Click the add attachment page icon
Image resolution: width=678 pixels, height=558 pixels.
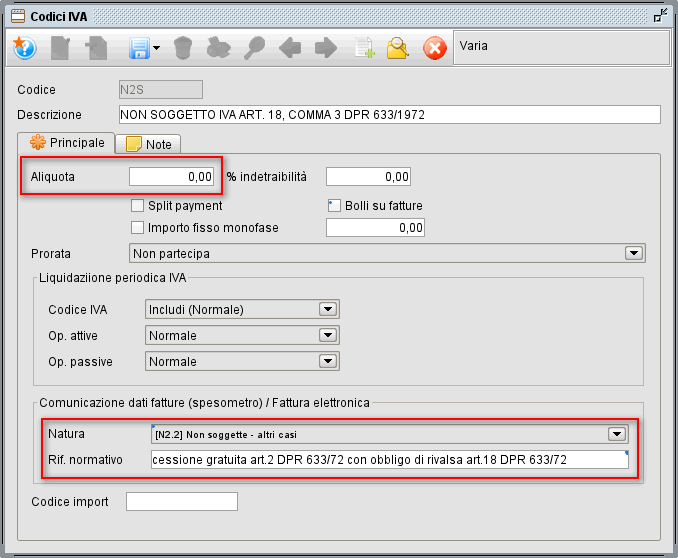point(364,48)
